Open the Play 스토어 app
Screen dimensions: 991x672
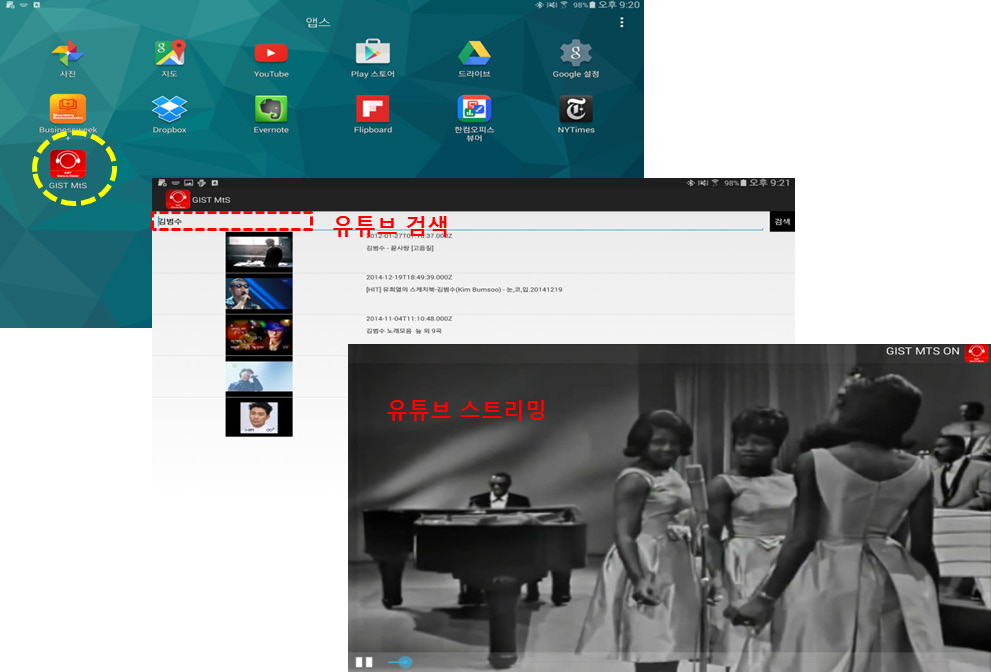(x=372, y=55)
